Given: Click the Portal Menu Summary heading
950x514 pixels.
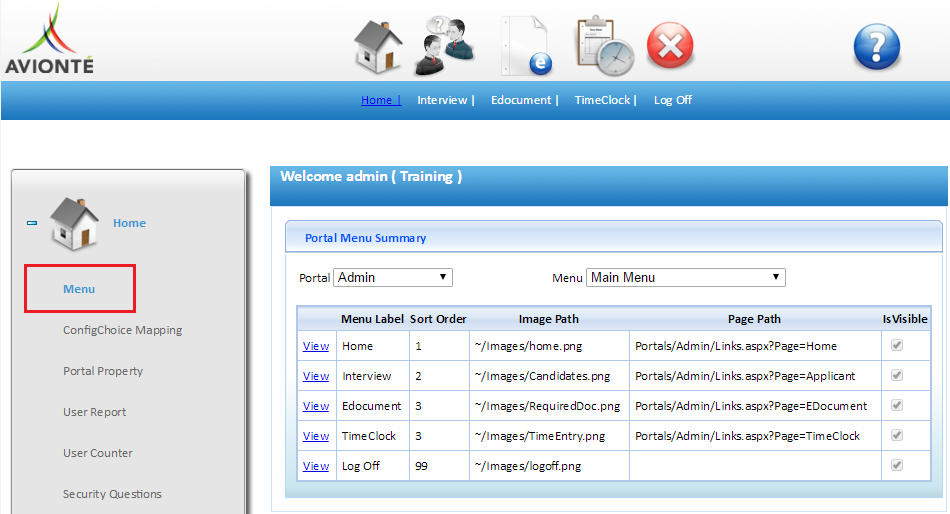Looking at the screenshot, I should point(365,238).
